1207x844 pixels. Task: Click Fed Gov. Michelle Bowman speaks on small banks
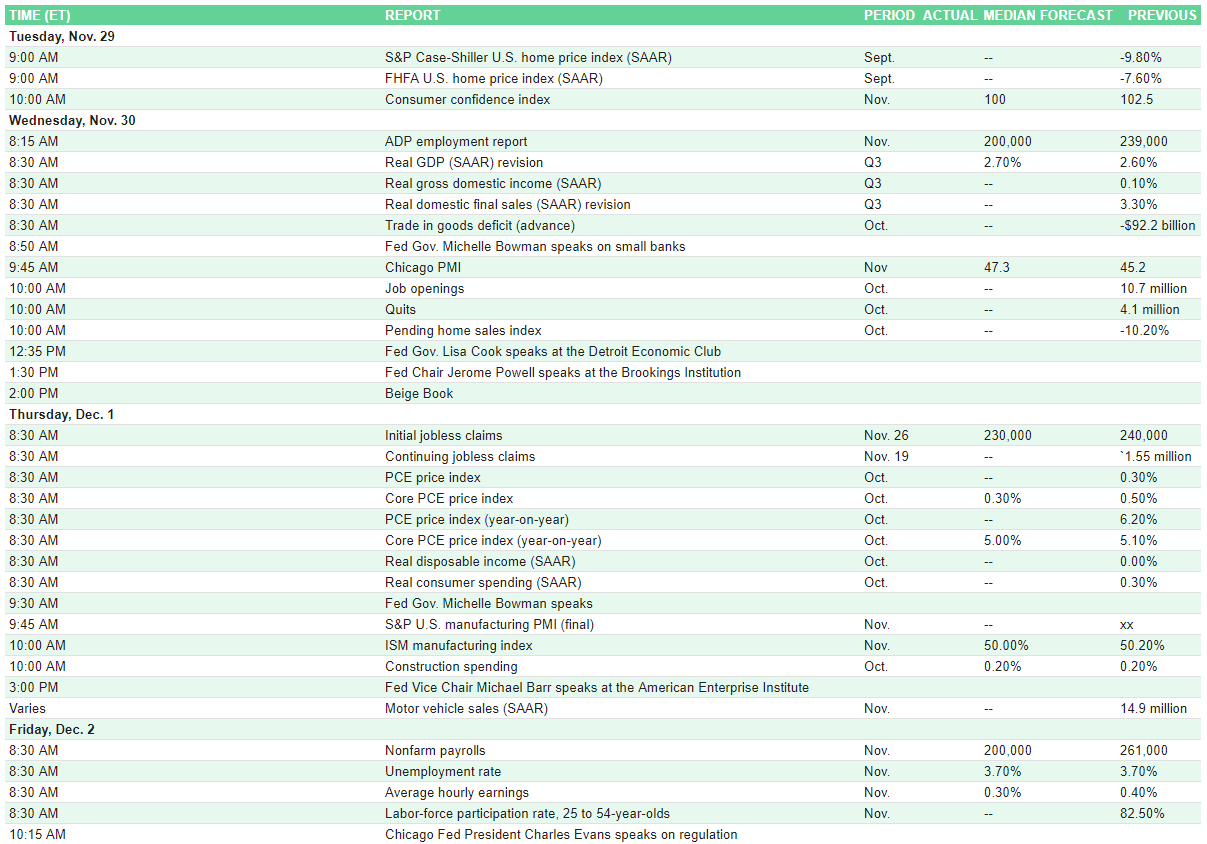[x=535, y=246]
